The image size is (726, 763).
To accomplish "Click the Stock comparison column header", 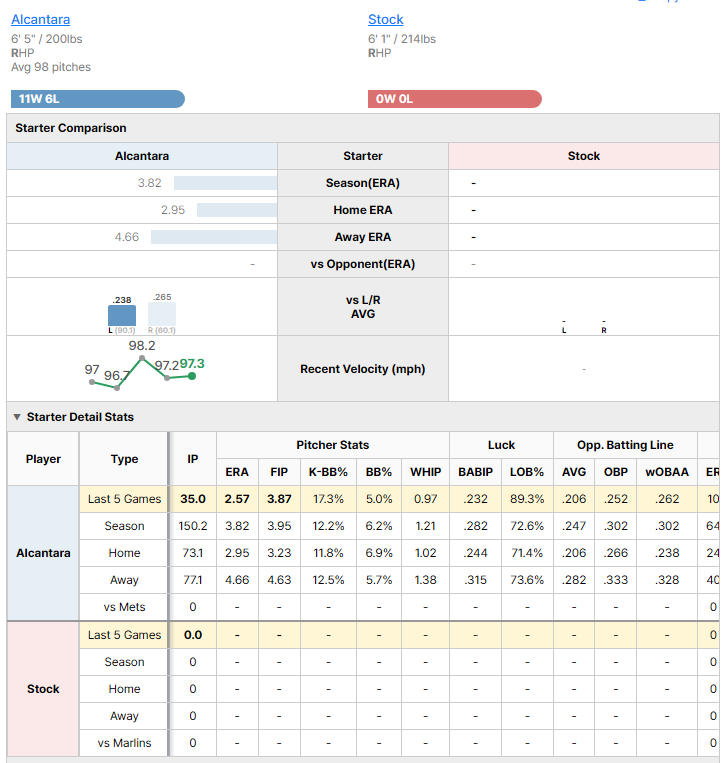I will tap(583, 156).
